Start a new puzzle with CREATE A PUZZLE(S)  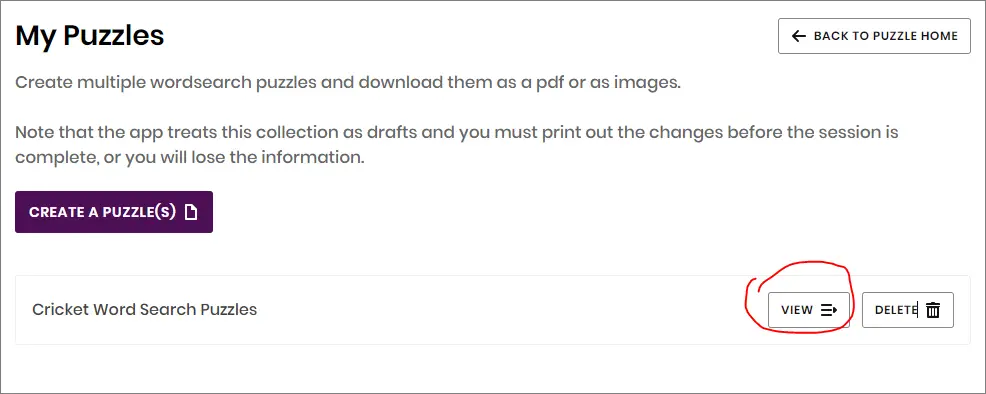(x=114, y=212)
